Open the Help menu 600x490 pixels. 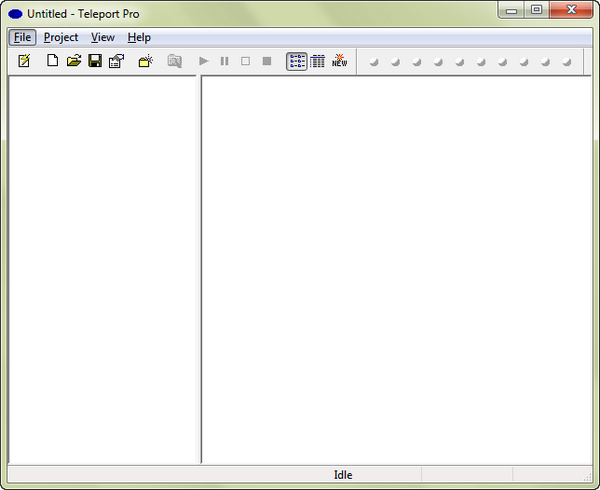click(x=139, y=37)
